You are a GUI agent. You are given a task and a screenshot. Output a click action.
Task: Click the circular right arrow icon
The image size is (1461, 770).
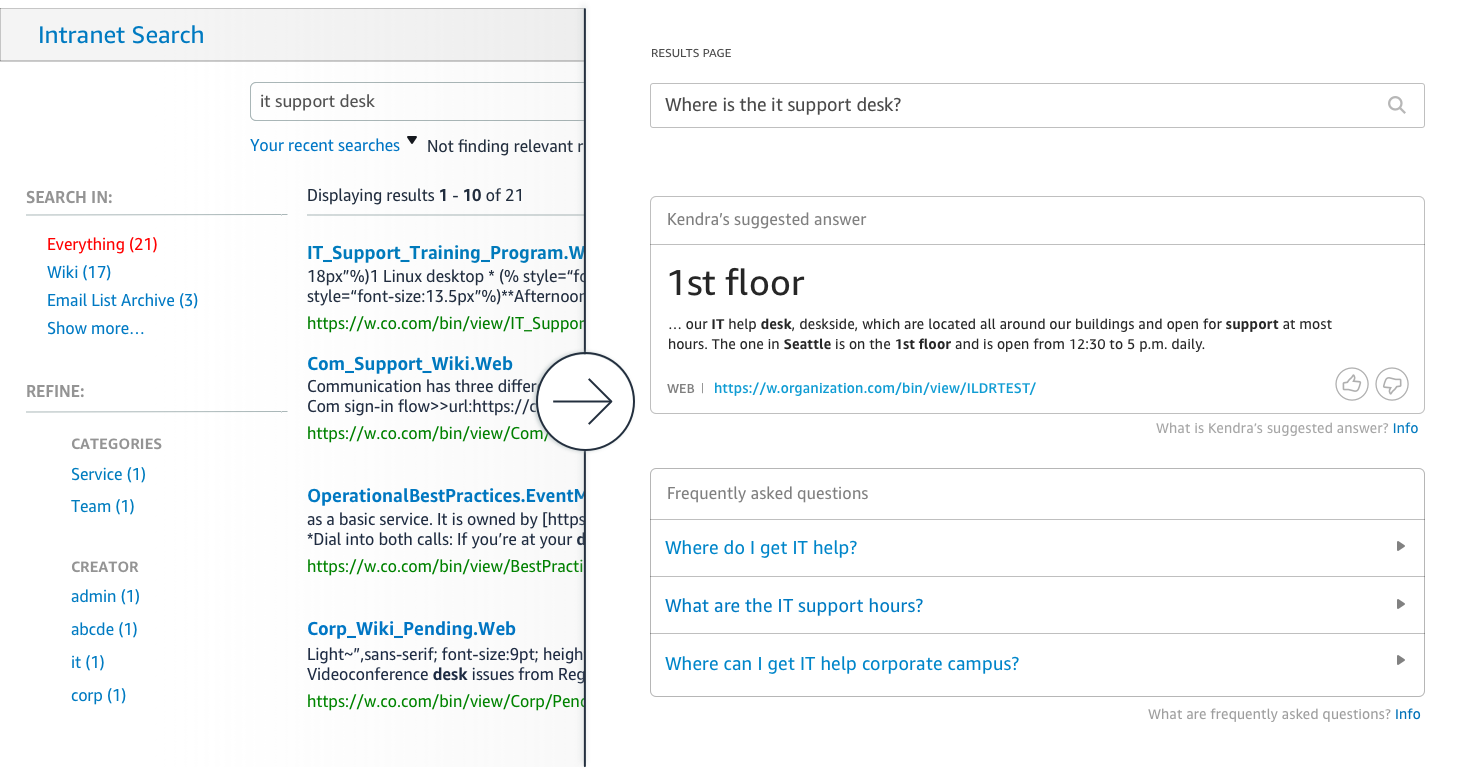point(583,401)
